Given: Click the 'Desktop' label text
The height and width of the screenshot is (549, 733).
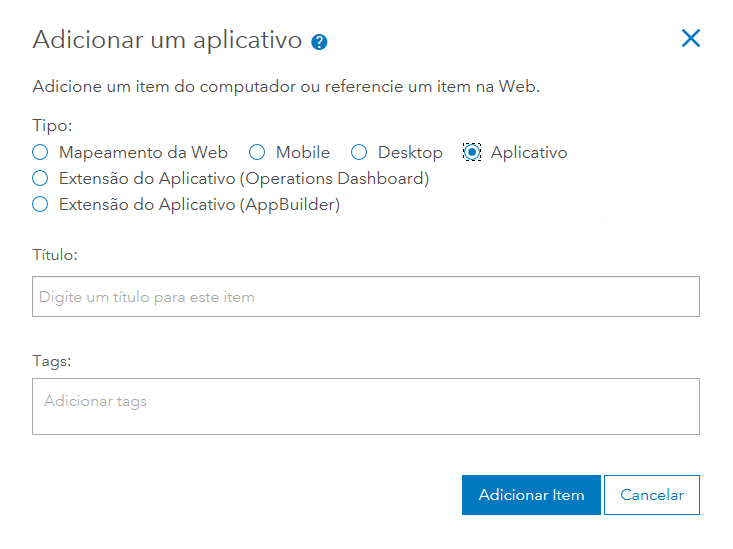Looking at the screenshot, I should pos(410,153).
